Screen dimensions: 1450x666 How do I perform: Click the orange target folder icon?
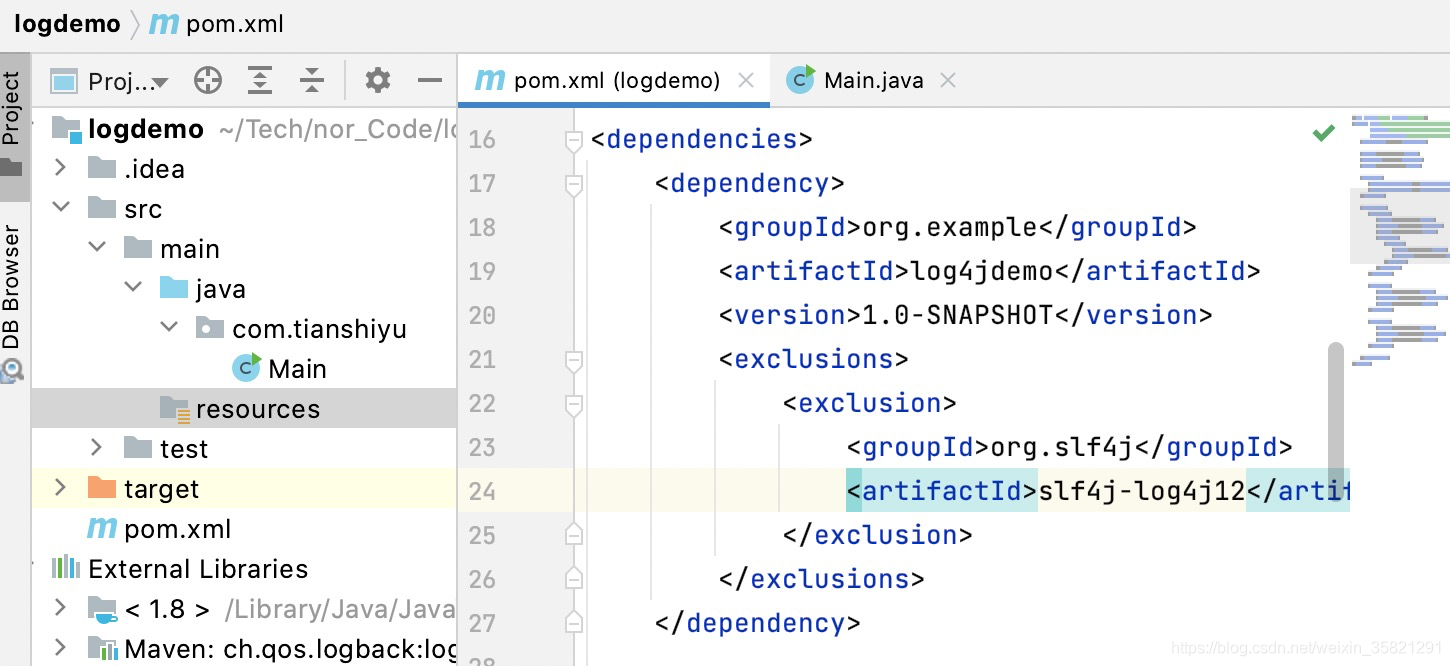(x=102, y=488)
